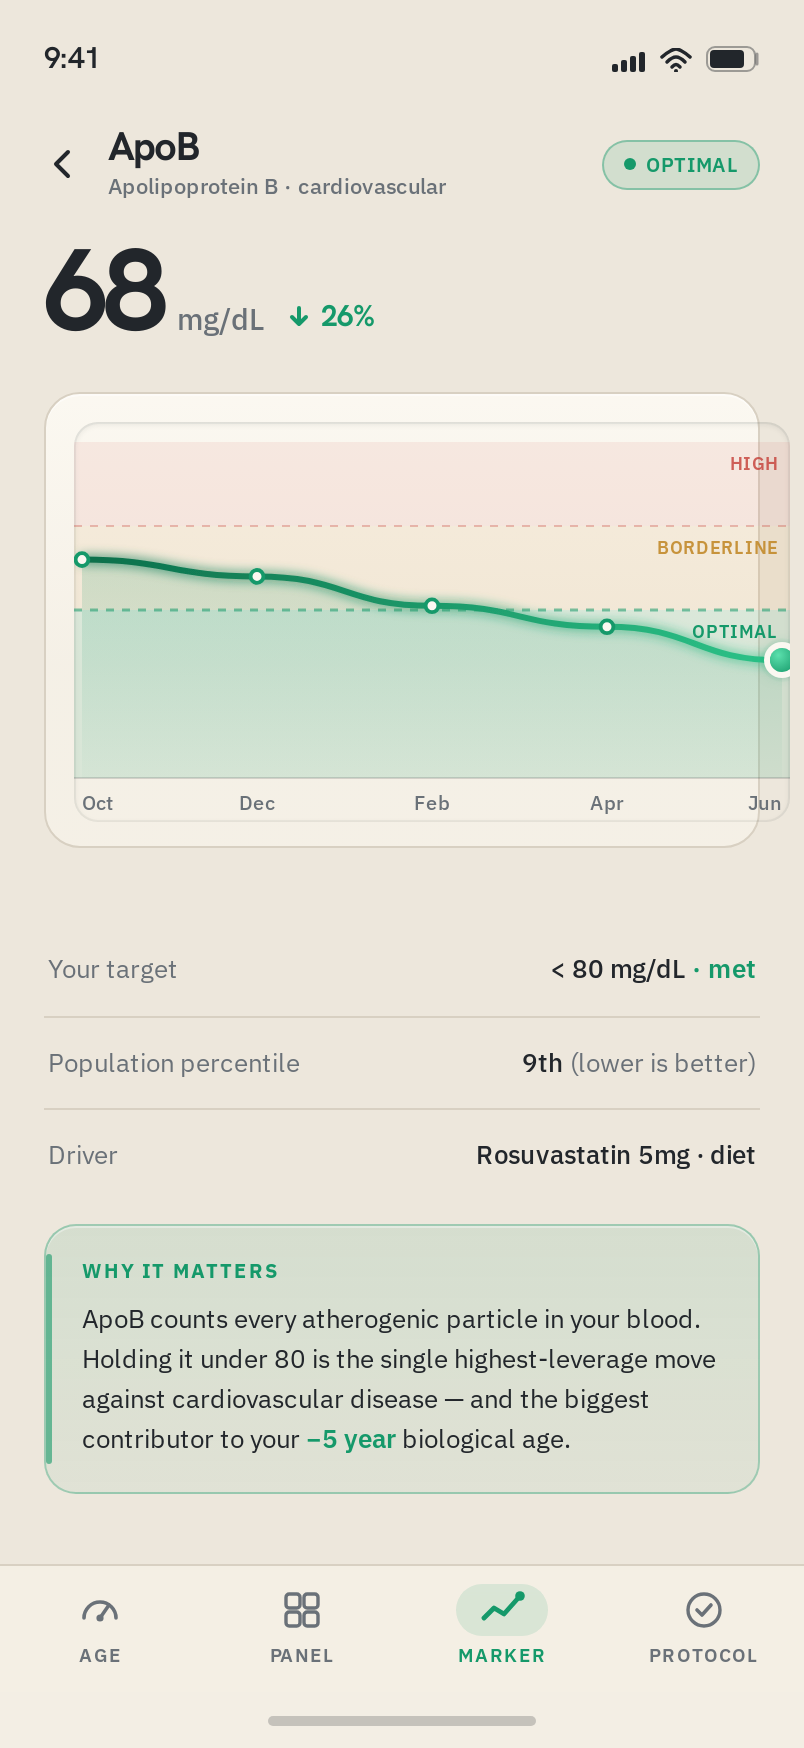Tap the OPTIMAL status badge
Viewport: 804px width, 1748px height.
point(681,165)
